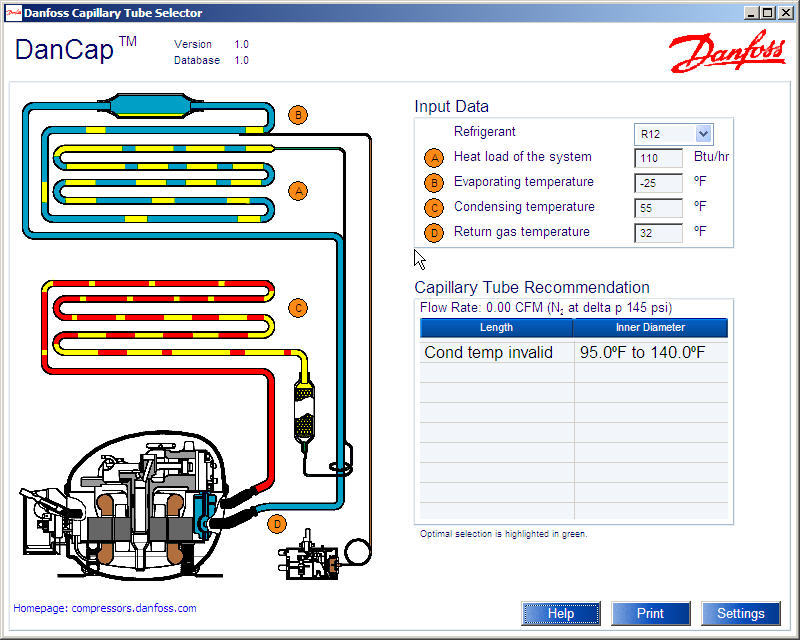Click the orange D circle beside Return gas temperature
The height and width of the screenshot is (640, 800).
[434, 232]
